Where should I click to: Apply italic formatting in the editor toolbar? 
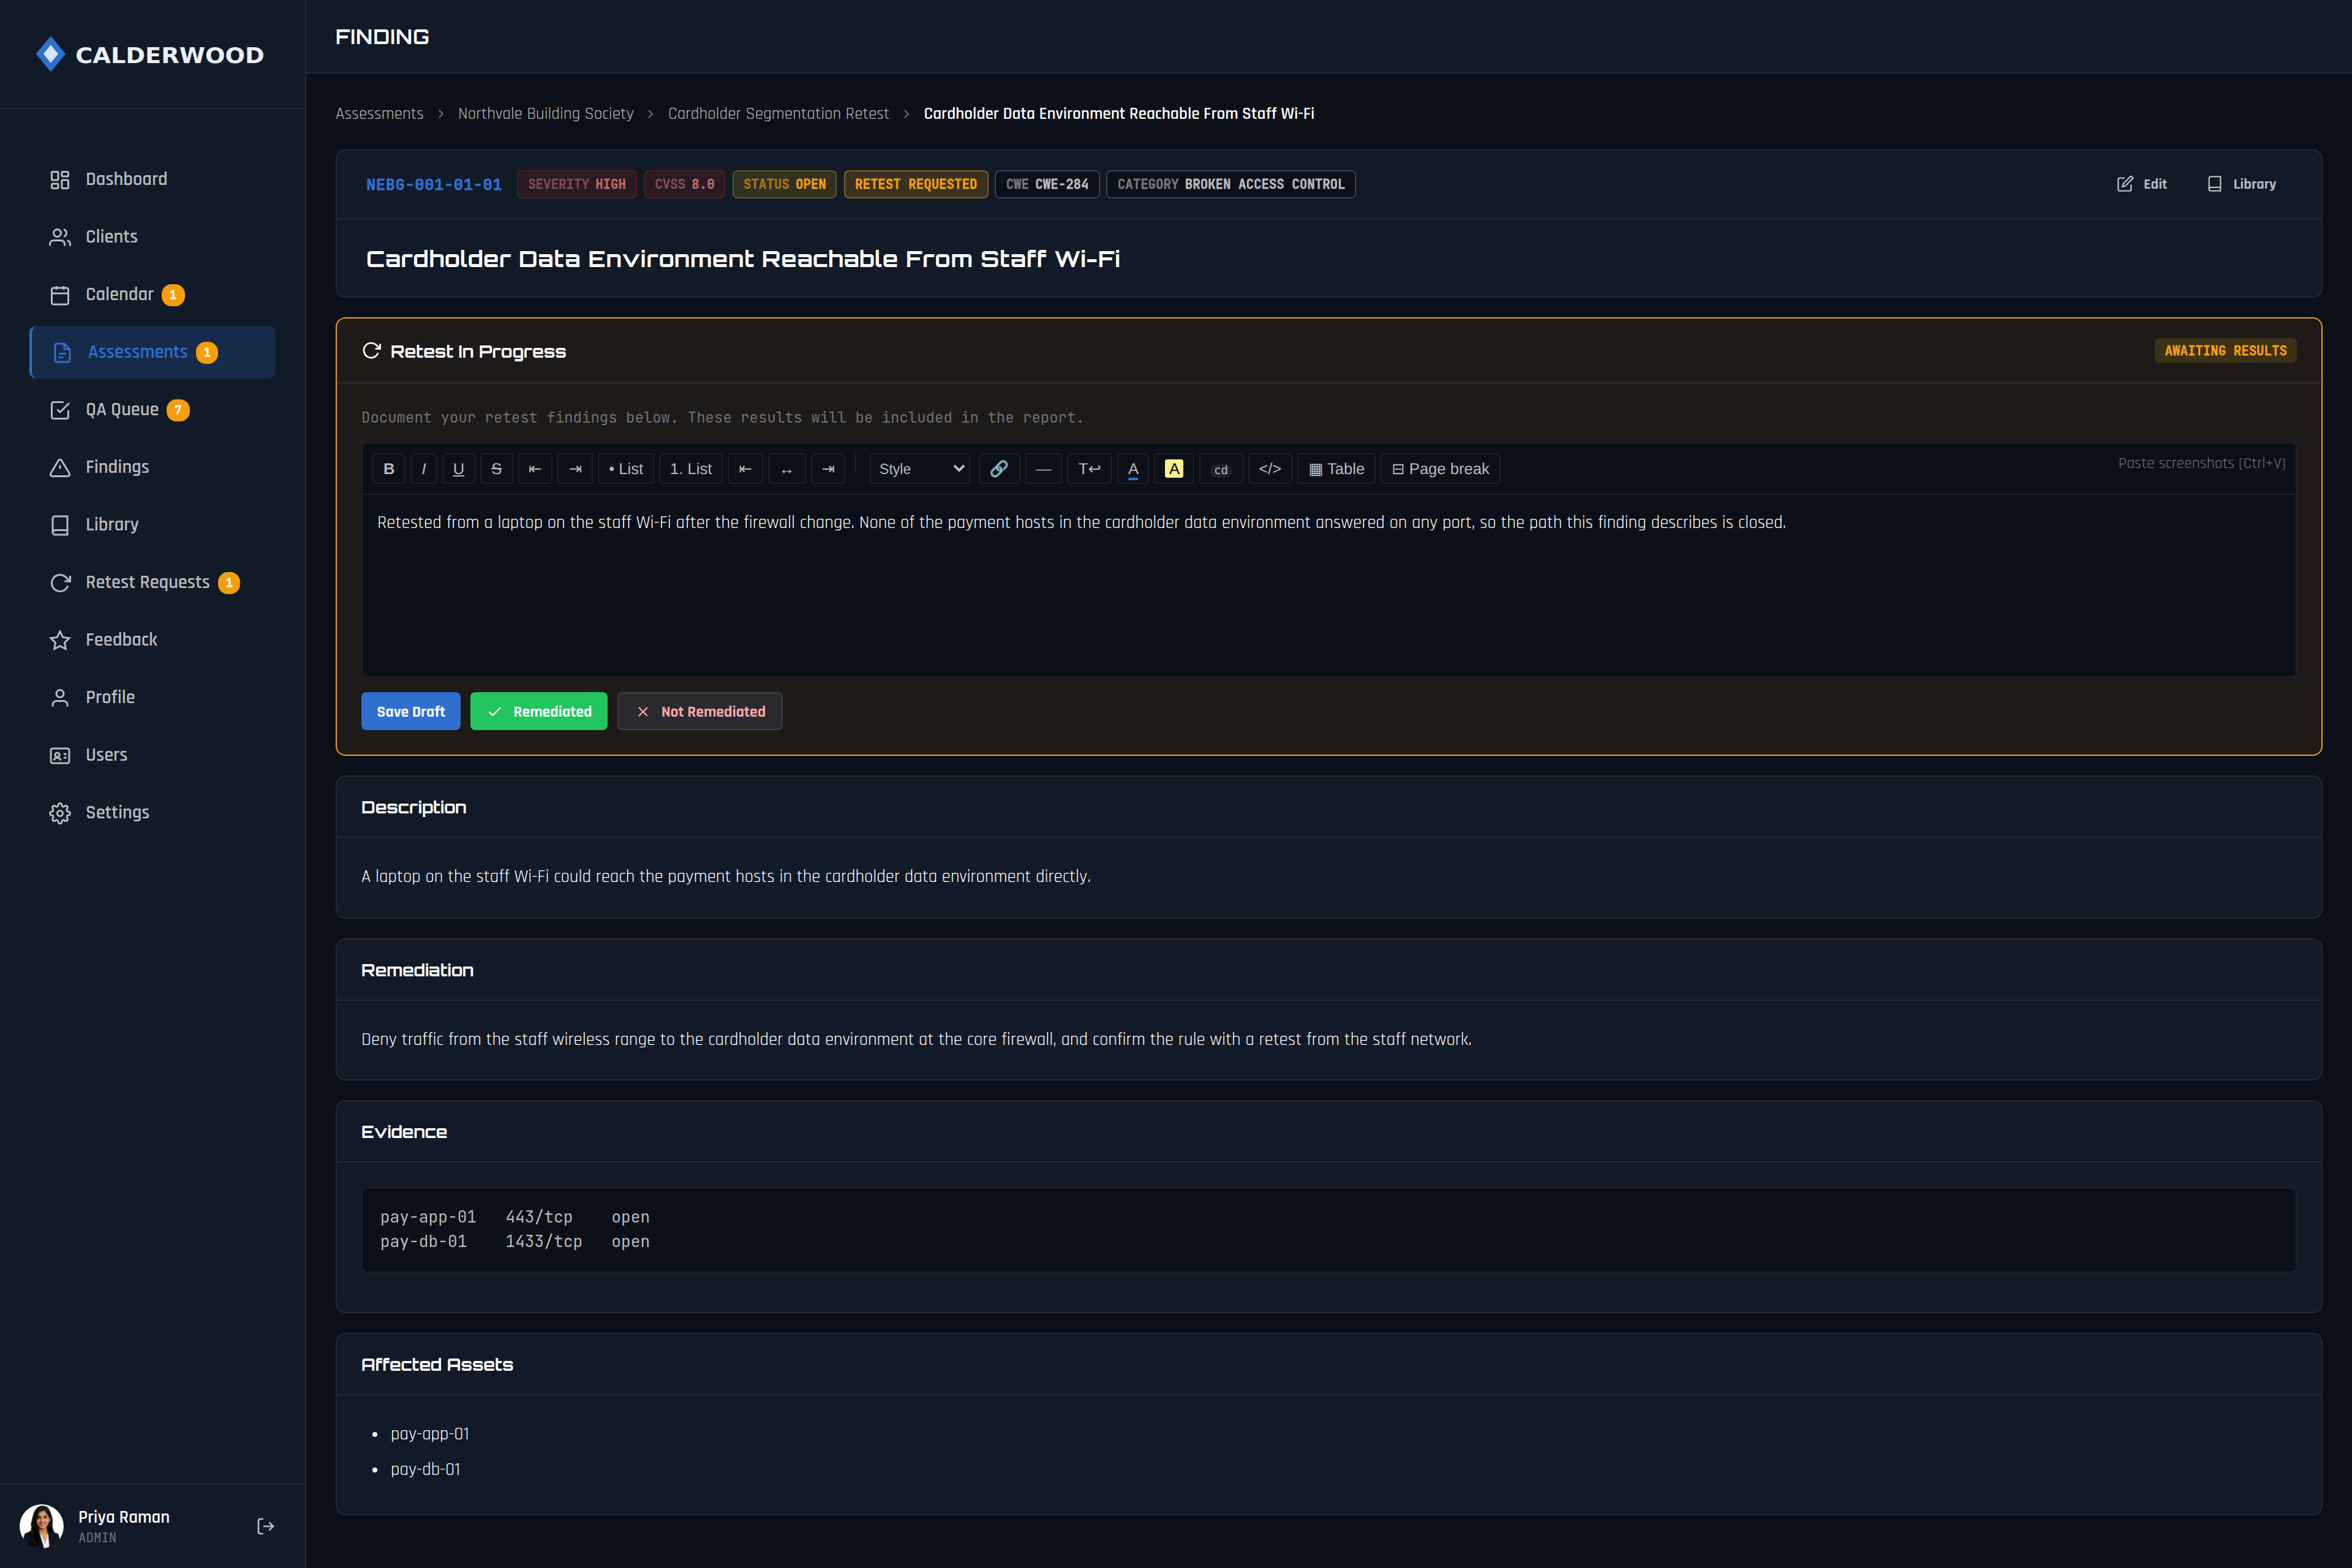(x=424, y=469)
